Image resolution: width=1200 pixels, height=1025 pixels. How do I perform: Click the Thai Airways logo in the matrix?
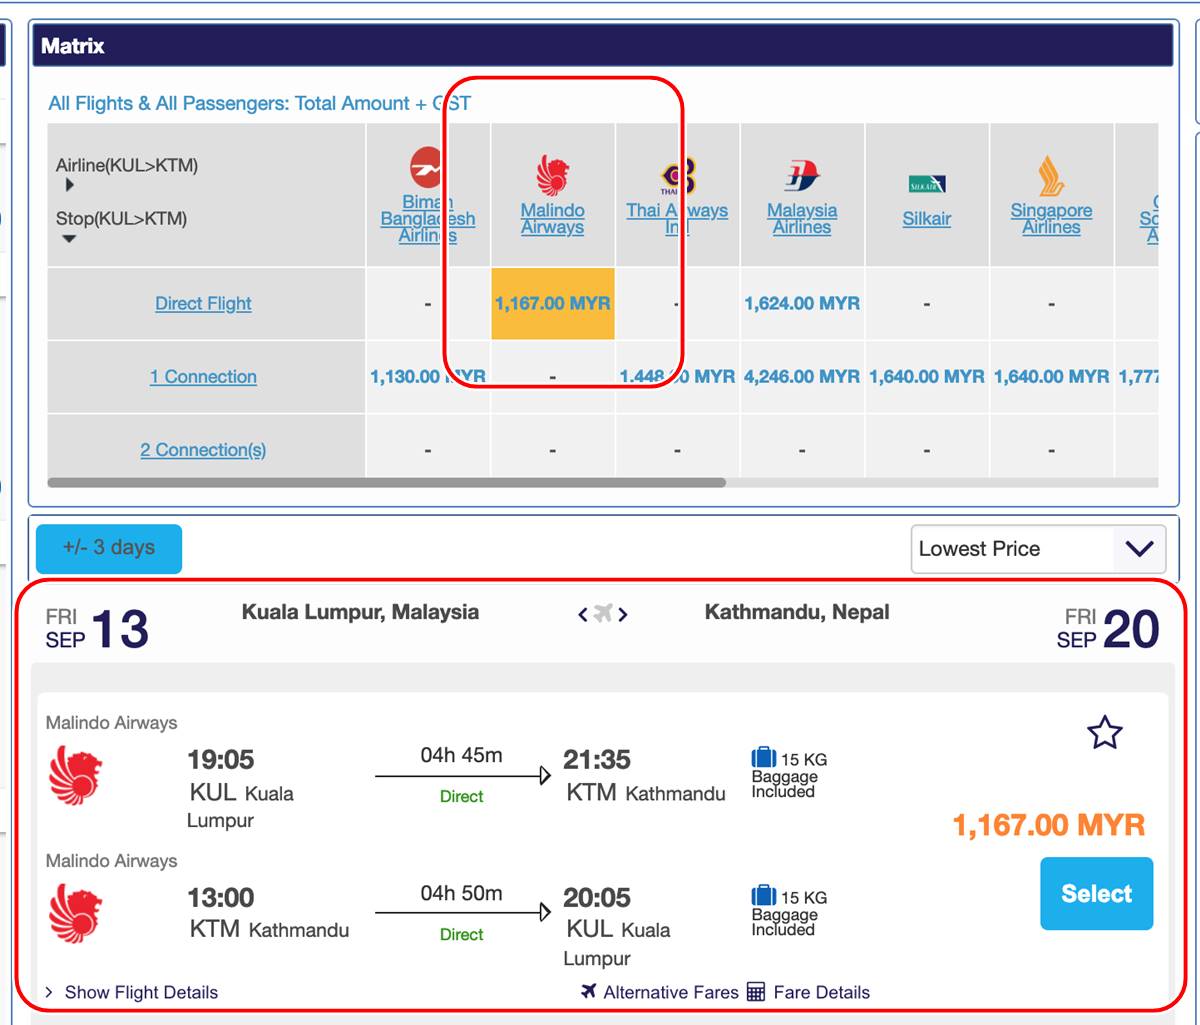coord(677,177)
